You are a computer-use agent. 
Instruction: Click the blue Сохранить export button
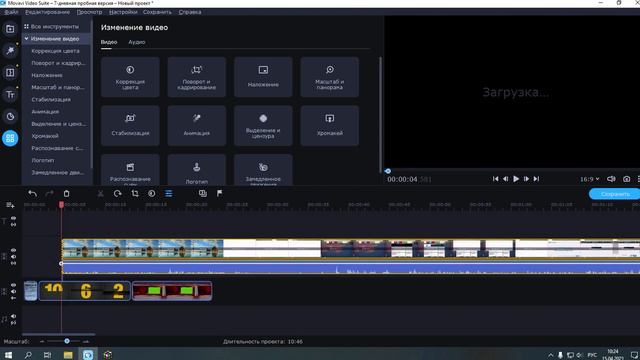(615, 194)
